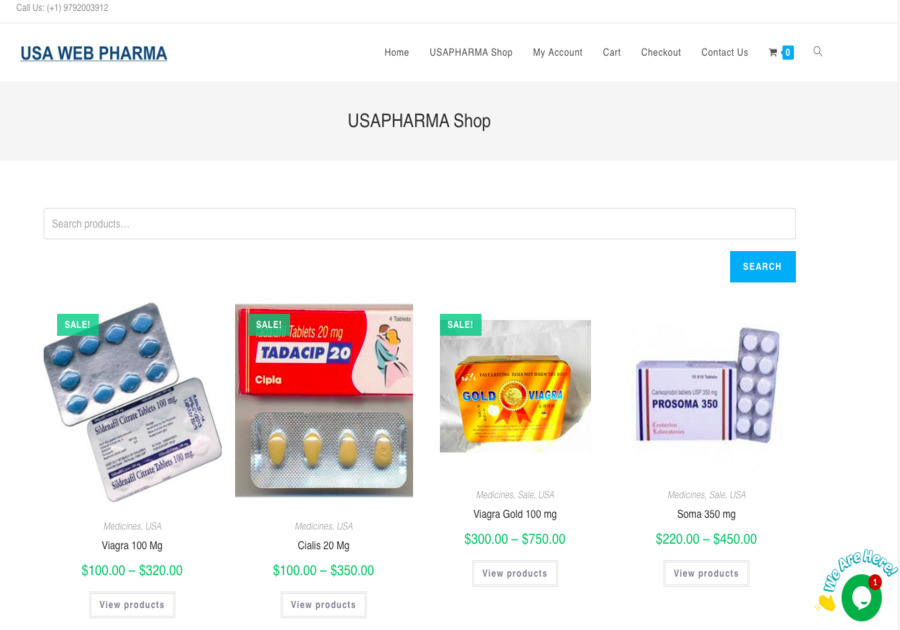
Task: View products for Soma 350 mg
Action: [706, 573]
